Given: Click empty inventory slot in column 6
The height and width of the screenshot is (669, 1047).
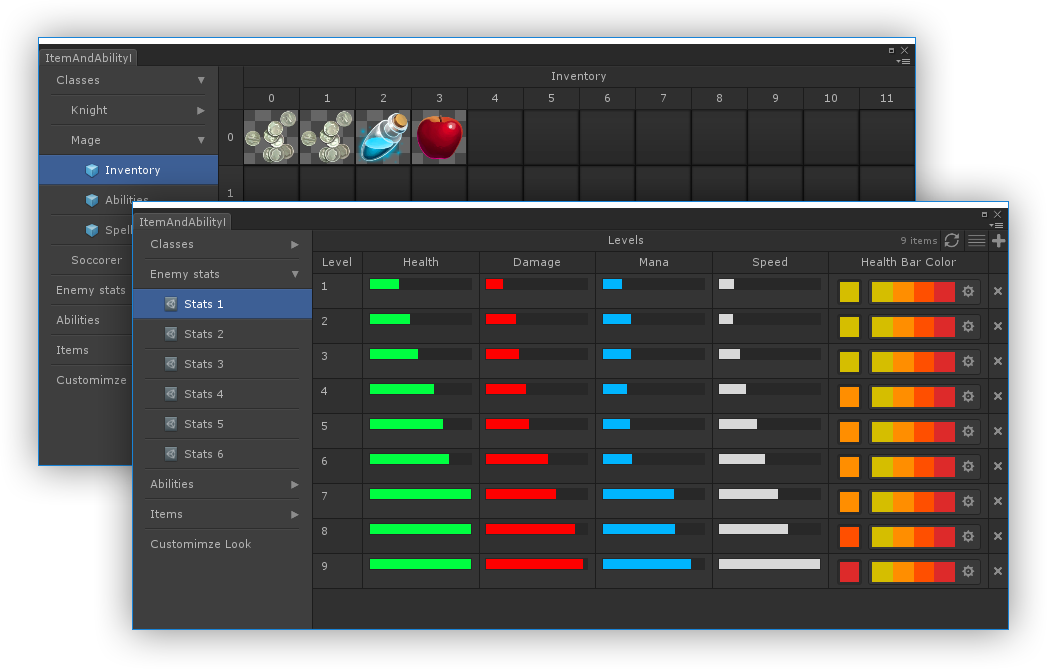Looking at the screenshot, I should tap(607, 137).
